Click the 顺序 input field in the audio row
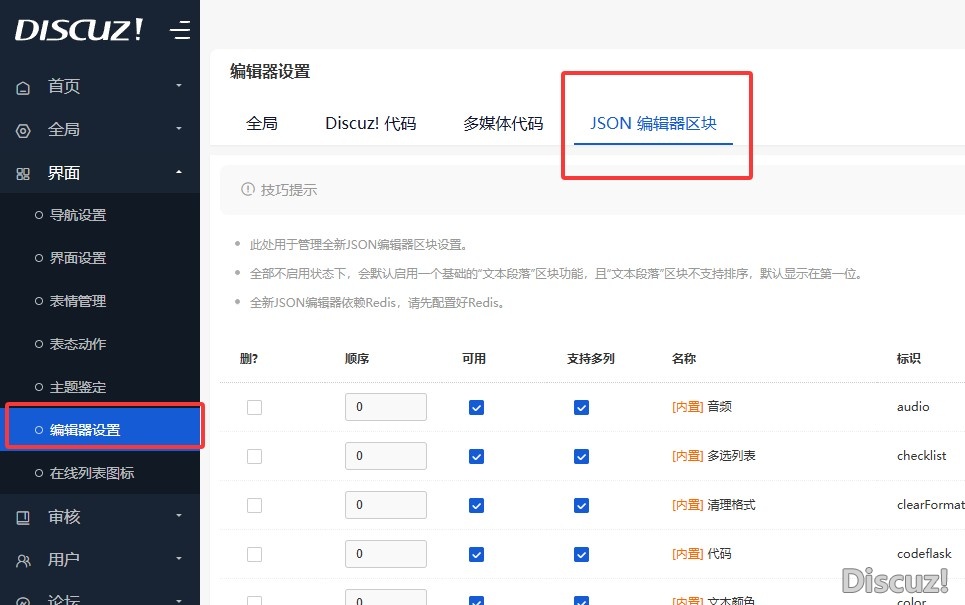This screenshot has width=965, height=605. (x=385, y=406)
